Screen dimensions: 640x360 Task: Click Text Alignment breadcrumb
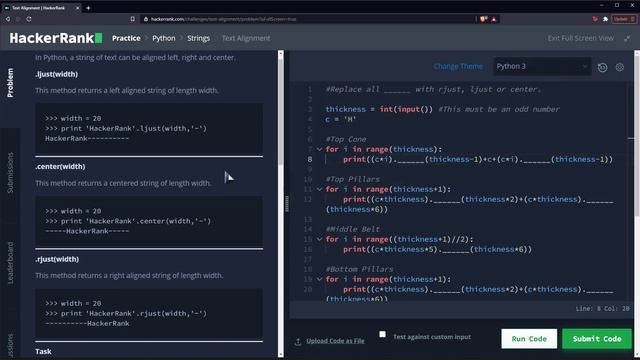246,38
